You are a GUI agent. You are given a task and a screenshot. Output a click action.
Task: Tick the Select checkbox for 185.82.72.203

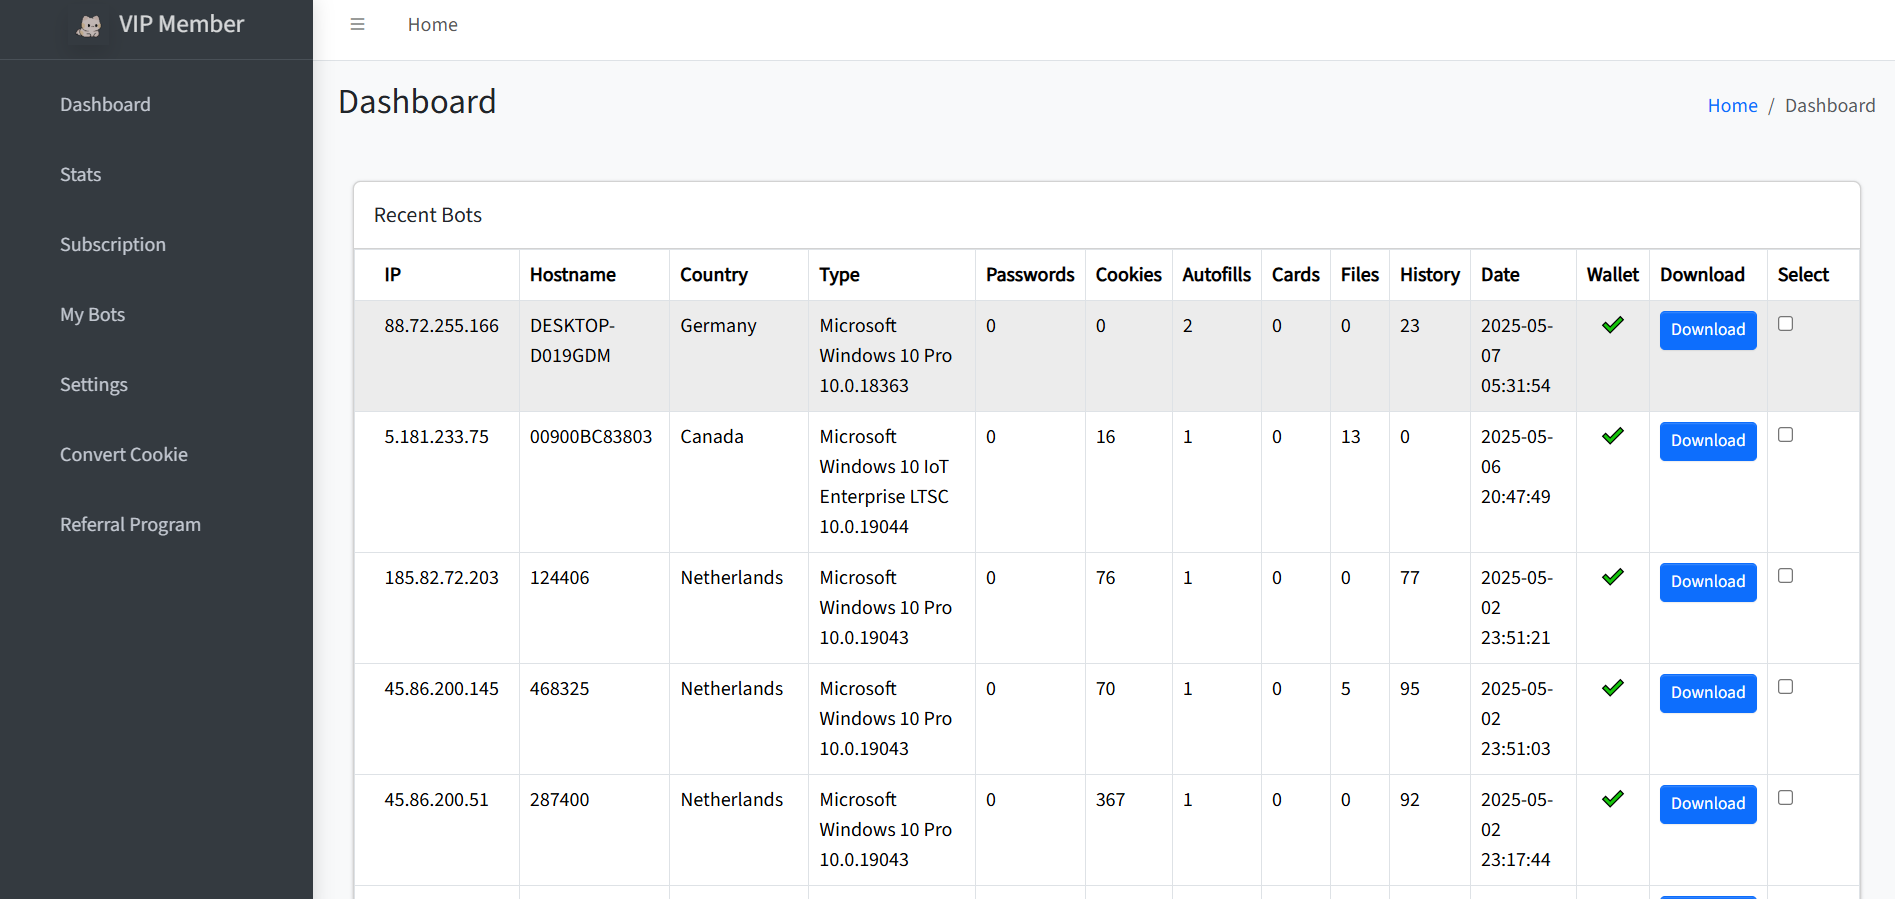(x=1785, y=576)
